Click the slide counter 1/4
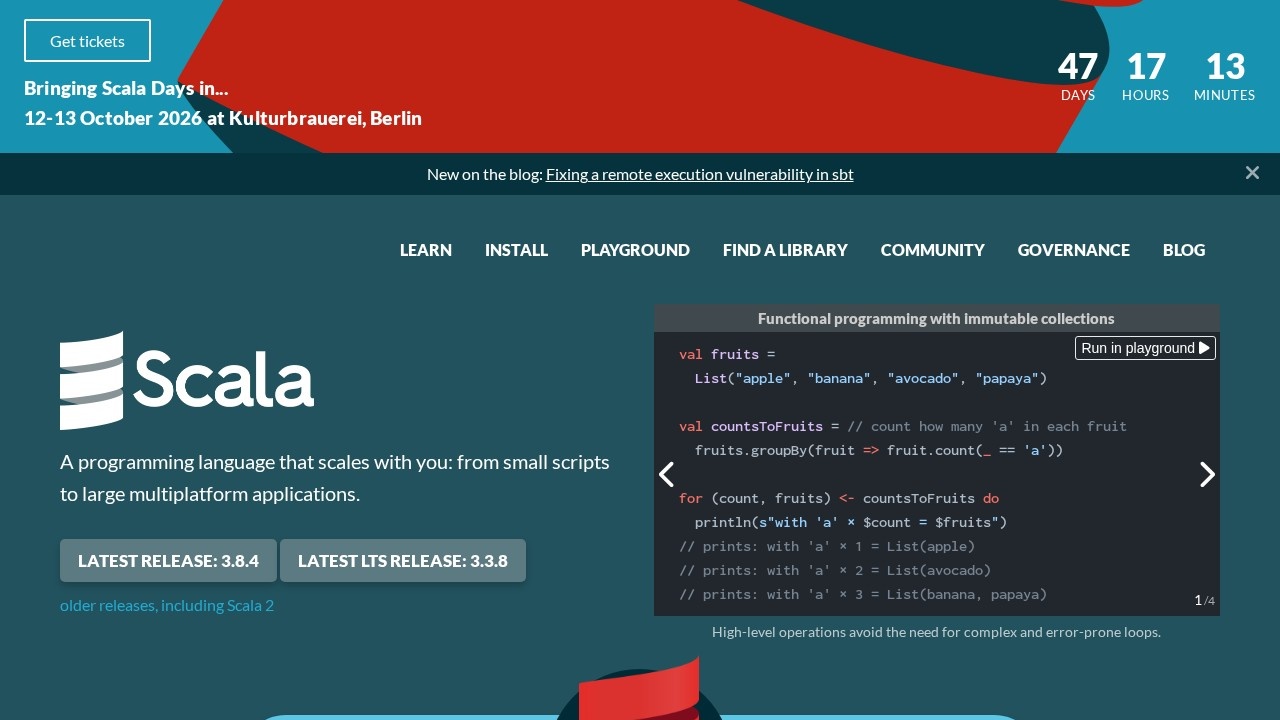The height and width of the screenshot is (720, 1280). pos(1204,600)
